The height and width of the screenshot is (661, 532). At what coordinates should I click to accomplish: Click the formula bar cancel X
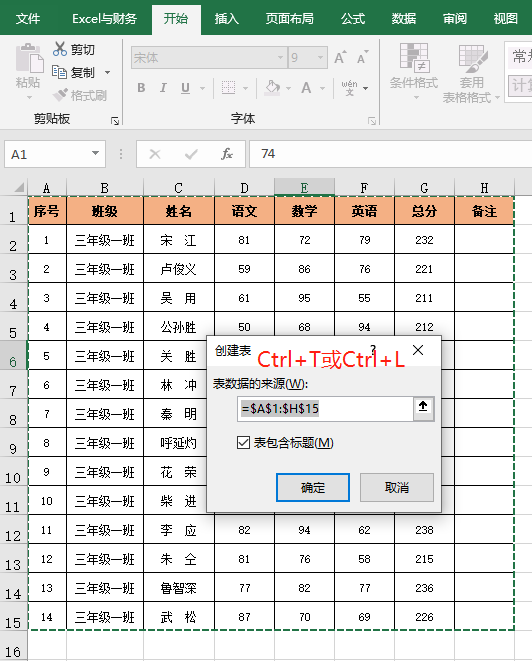click(155, 154)
